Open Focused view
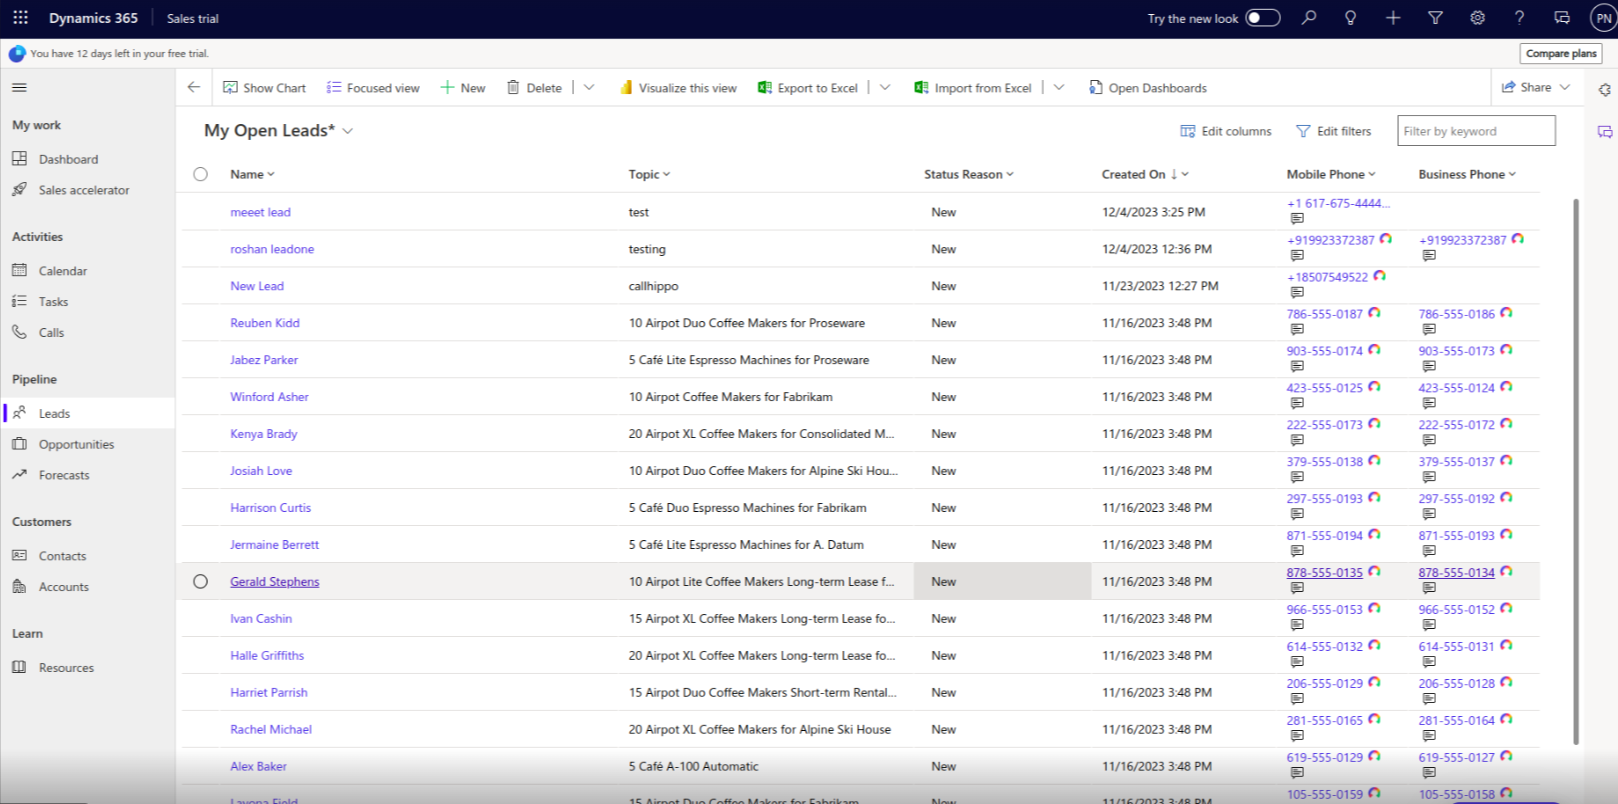1618x804 pixels. click(x=373, y=88)
